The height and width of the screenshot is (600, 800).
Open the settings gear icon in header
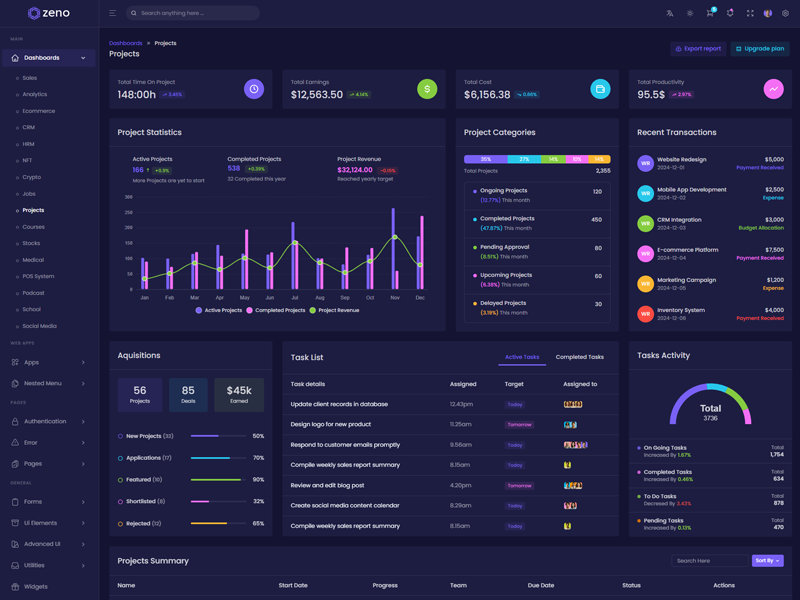786,13
